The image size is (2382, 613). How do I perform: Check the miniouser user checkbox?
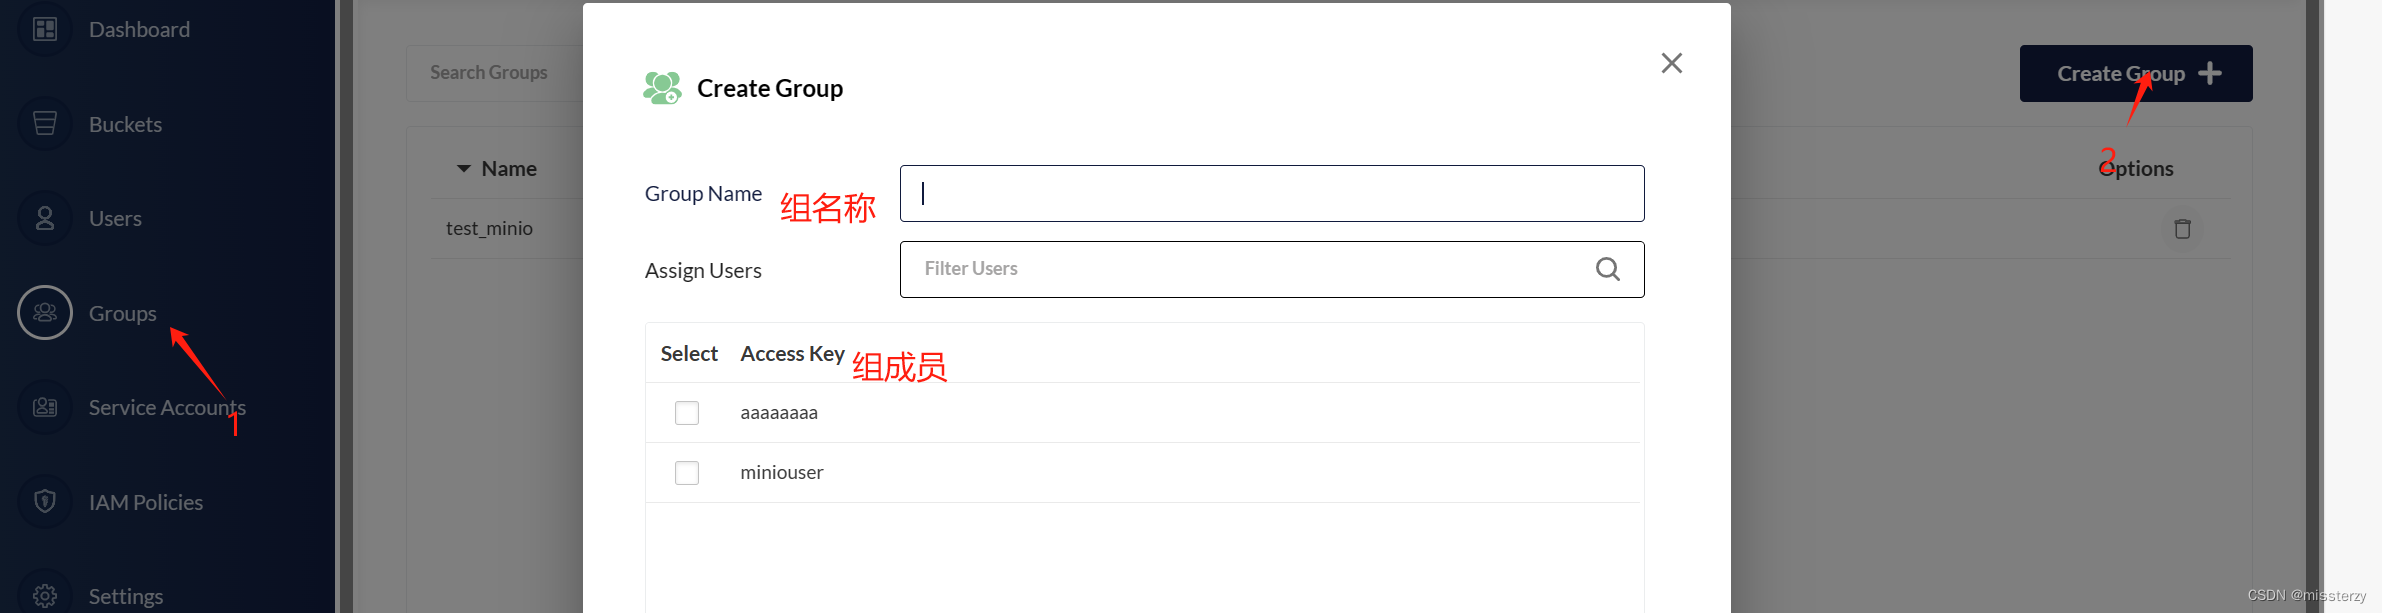[x=687, y=472]
